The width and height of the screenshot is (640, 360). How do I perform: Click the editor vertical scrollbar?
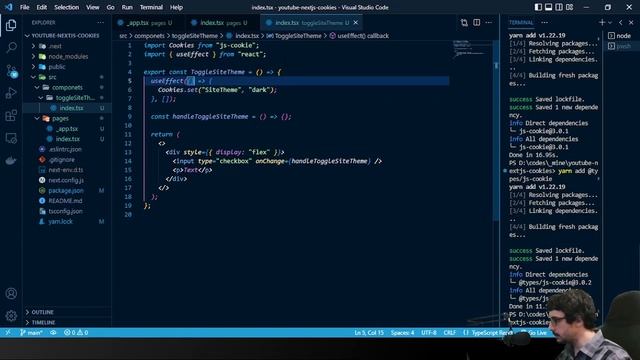(x=496, y=131)
